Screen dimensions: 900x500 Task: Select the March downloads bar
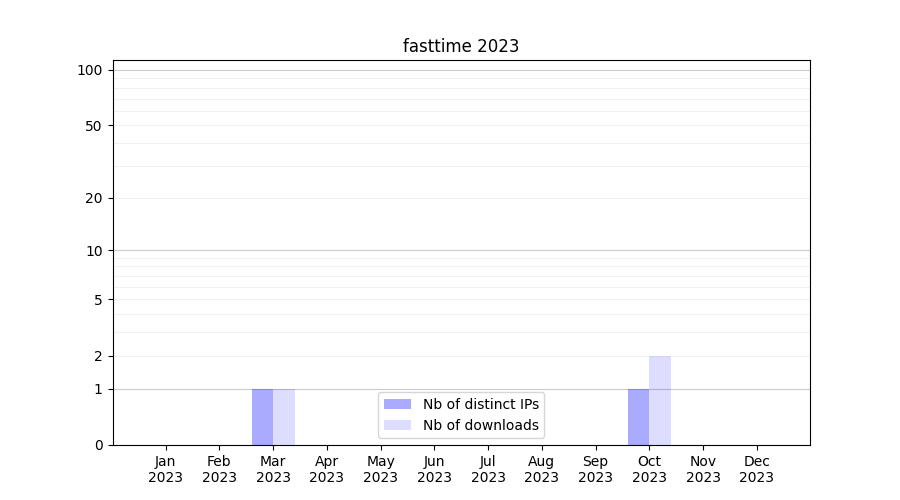click(x=284, y=417)
